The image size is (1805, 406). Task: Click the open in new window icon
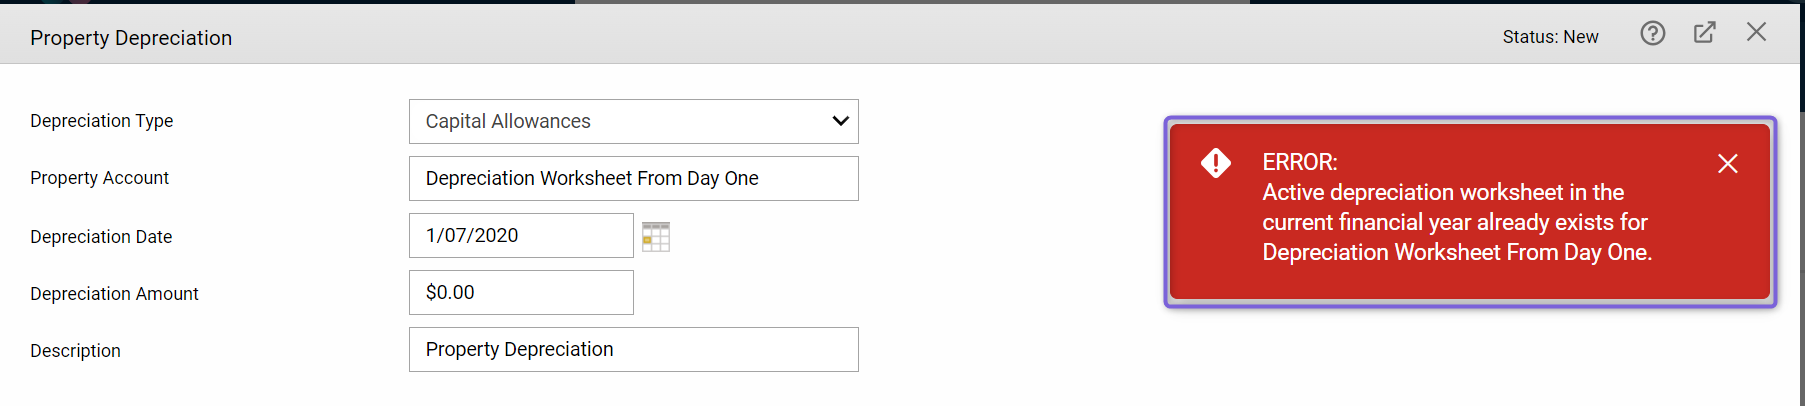tap(1705, 33)
